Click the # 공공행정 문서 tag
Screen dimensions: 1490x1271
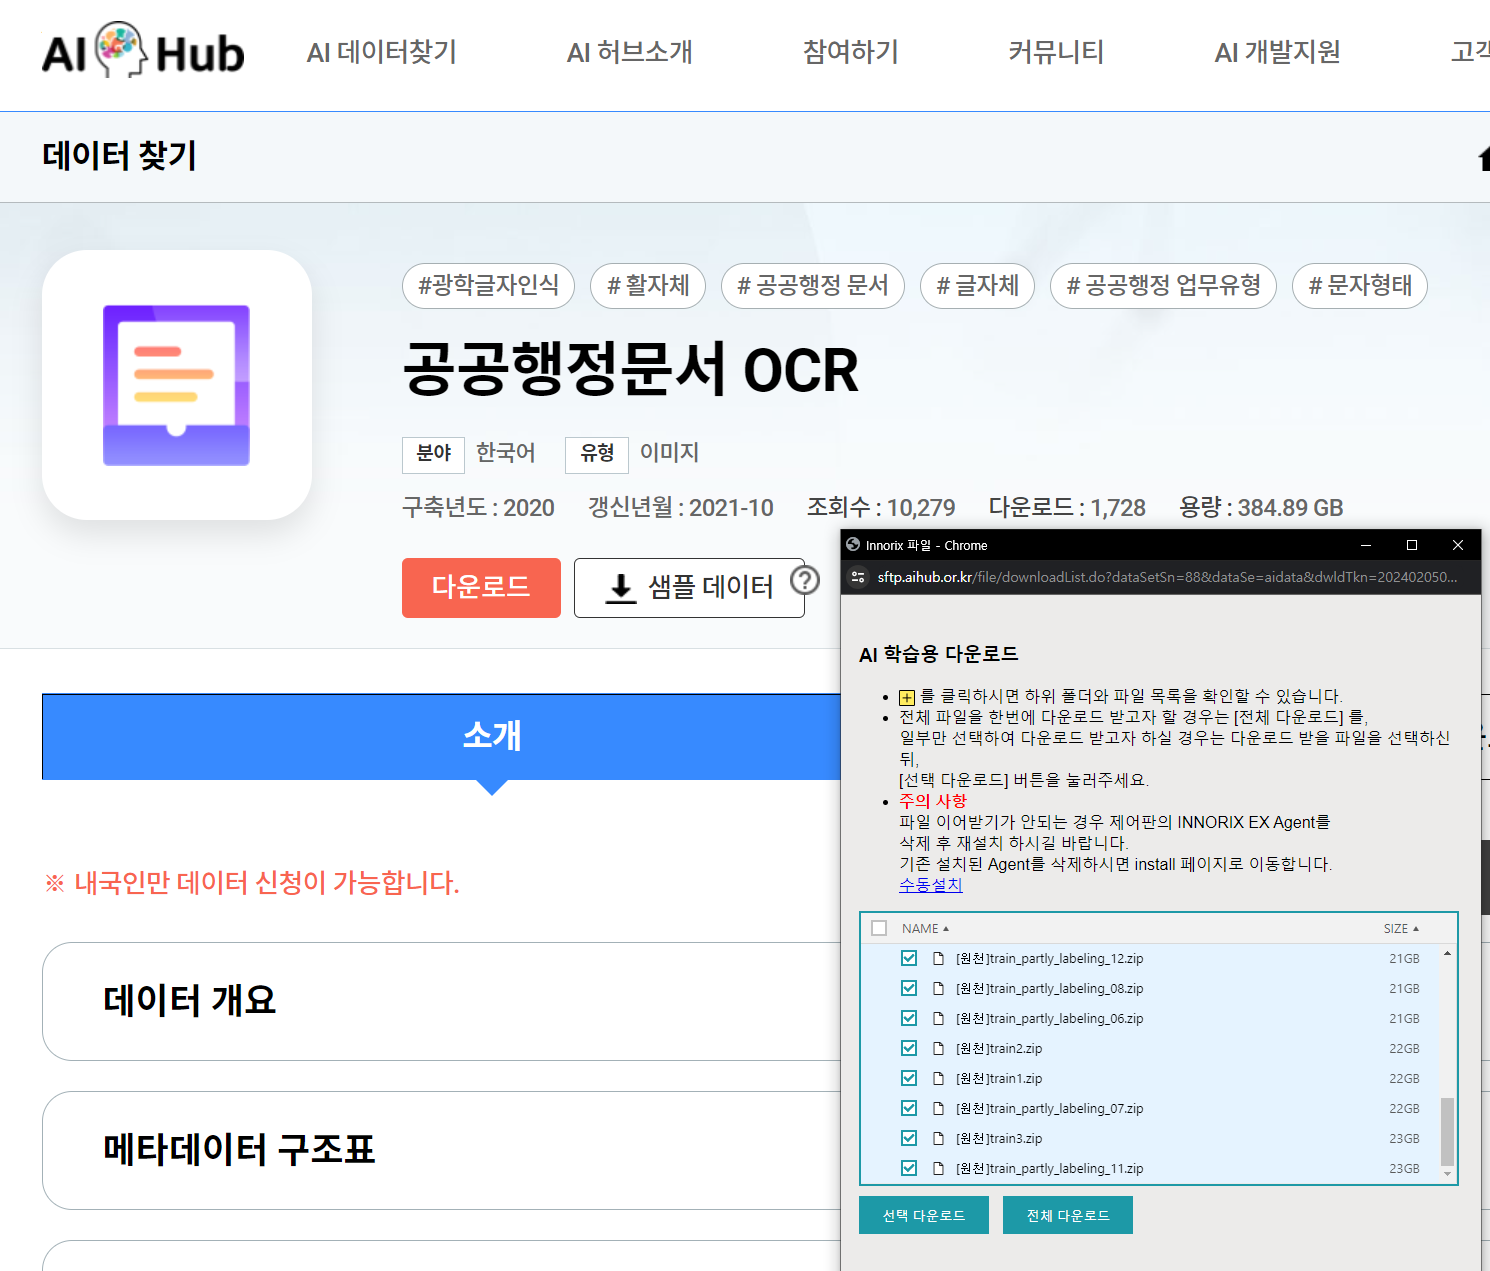click(x=813, y=286)
